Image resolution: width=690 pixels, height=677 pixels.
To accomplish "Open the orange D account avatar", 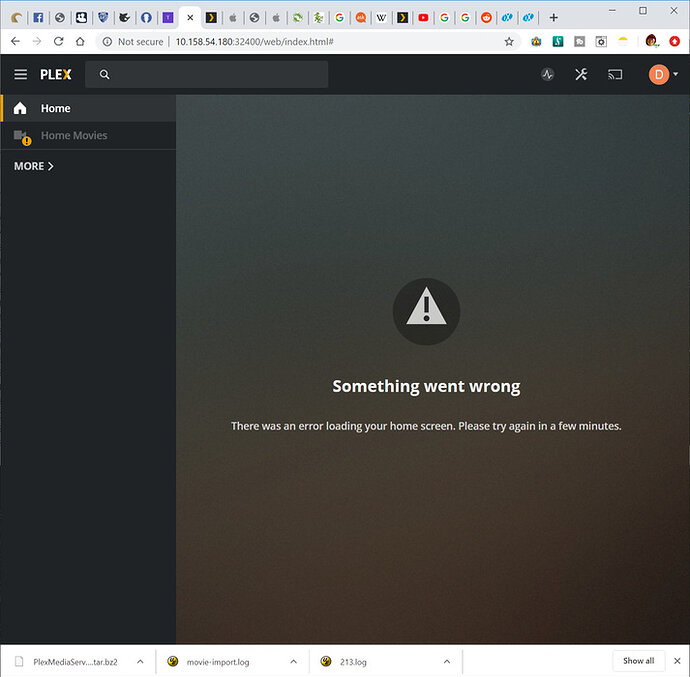I will point(658,74).
